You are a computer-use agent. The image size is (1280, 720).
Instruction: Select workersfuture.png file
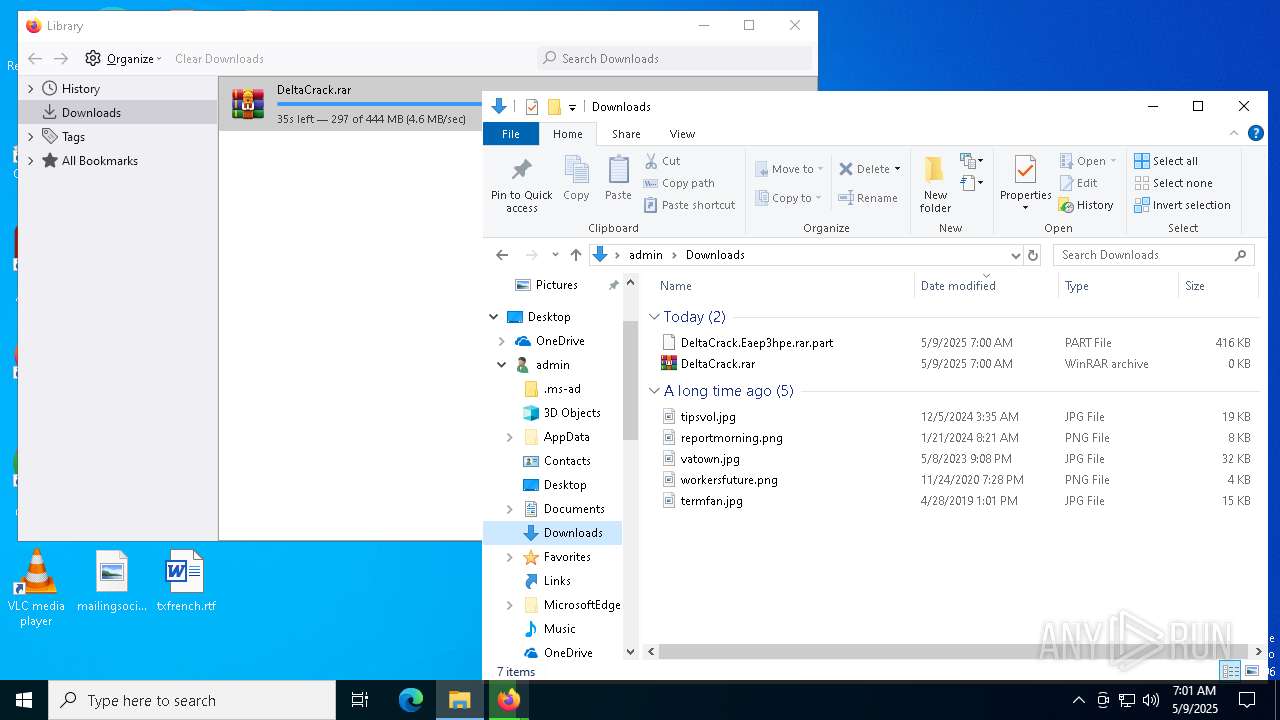[x=728, y=480]
